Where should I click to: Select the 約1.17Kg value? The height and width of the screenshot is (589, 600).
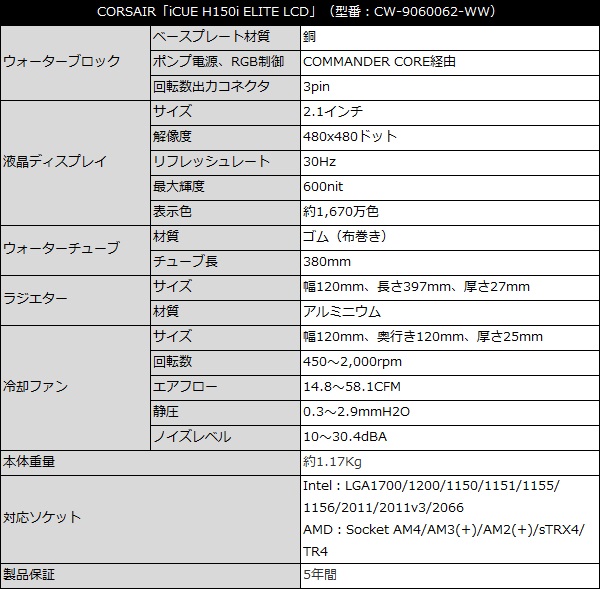click(332, 462)
